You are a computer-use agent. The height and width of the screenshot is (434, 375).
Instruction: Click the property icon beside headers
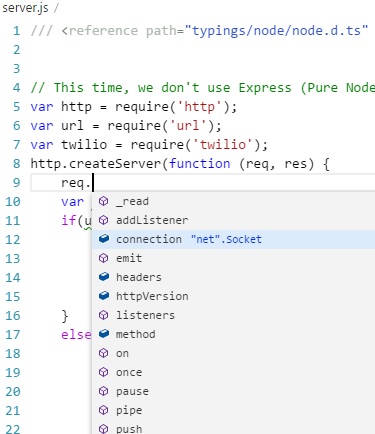[x=104, y=277]
